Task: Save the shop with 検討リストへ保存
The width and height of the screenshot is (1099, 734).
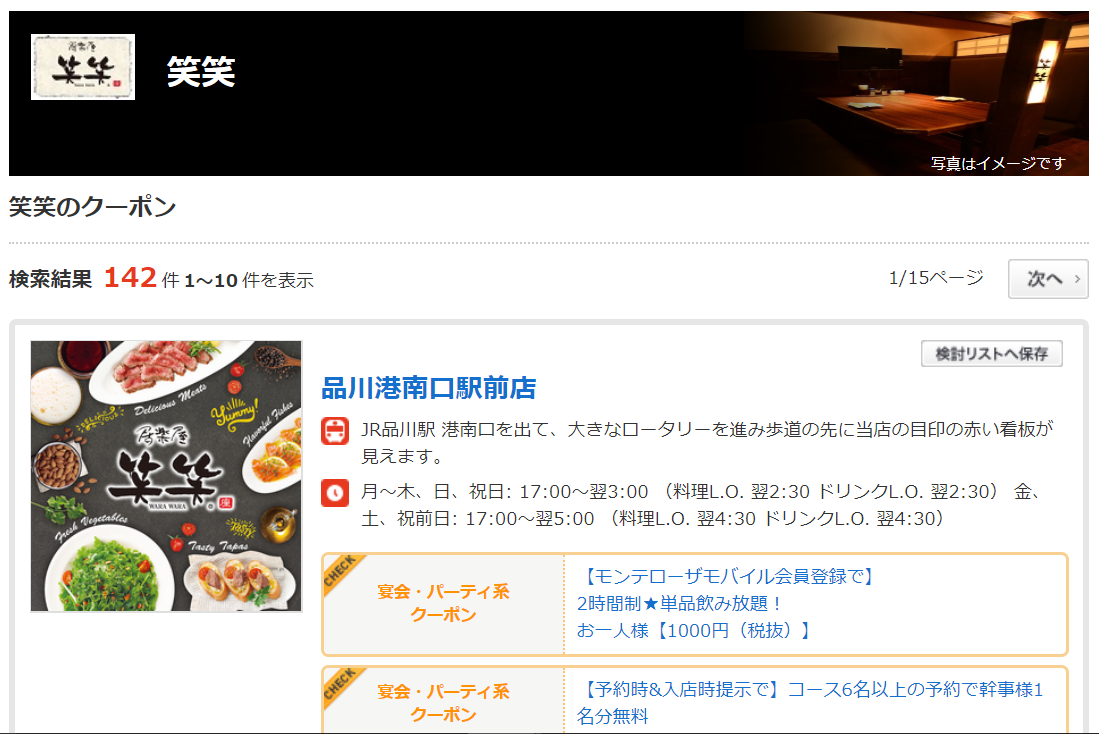Action: tap(992, 353)
